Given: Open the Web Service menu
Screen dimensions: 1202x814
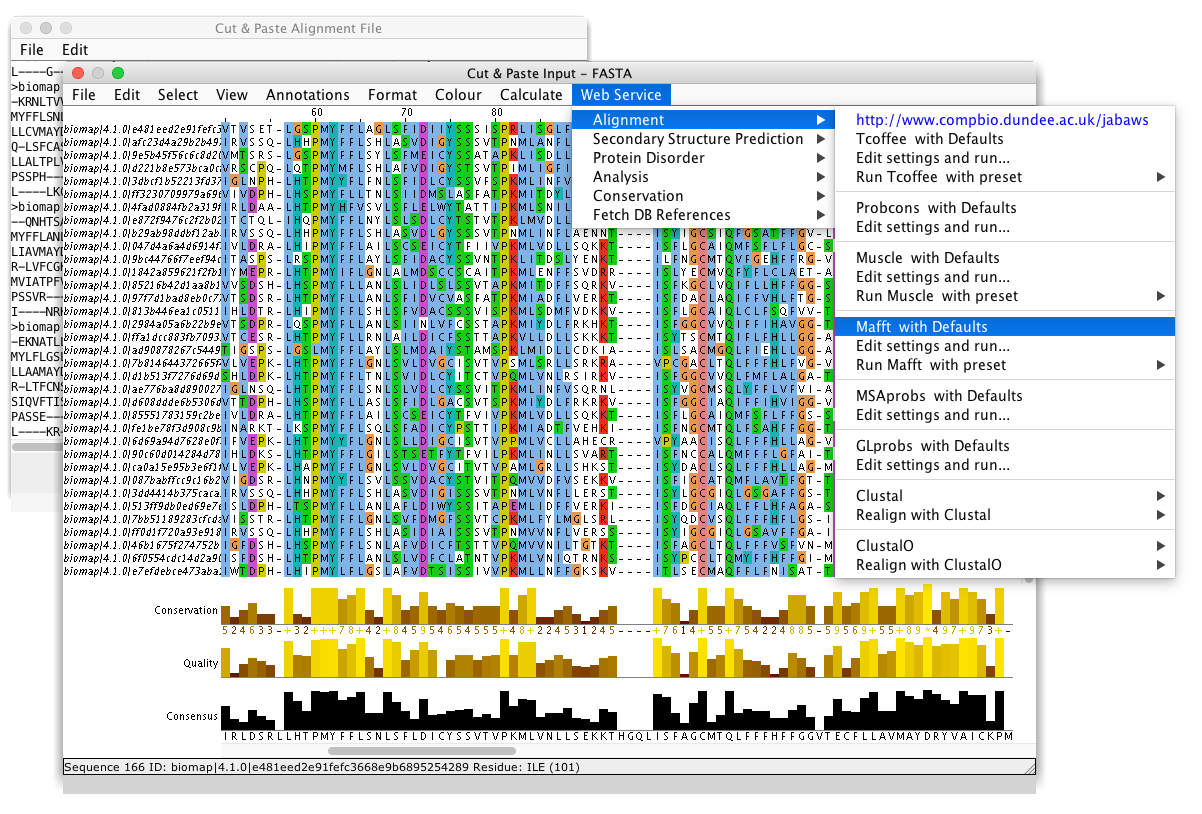Looking at the screenshot, I should (x=621, y=95).
